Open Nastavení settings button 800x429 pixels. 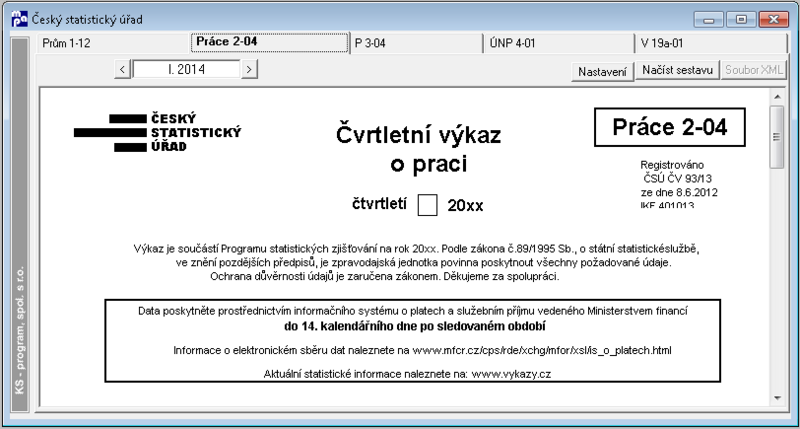coord(602,71)
